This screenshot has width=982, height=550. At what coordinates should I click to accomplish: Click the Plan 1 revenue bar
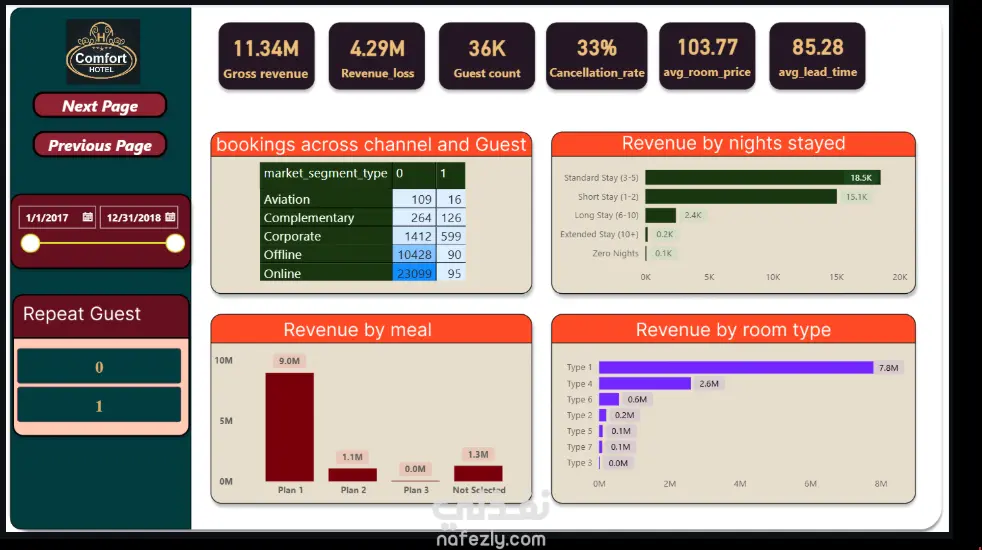289,427
